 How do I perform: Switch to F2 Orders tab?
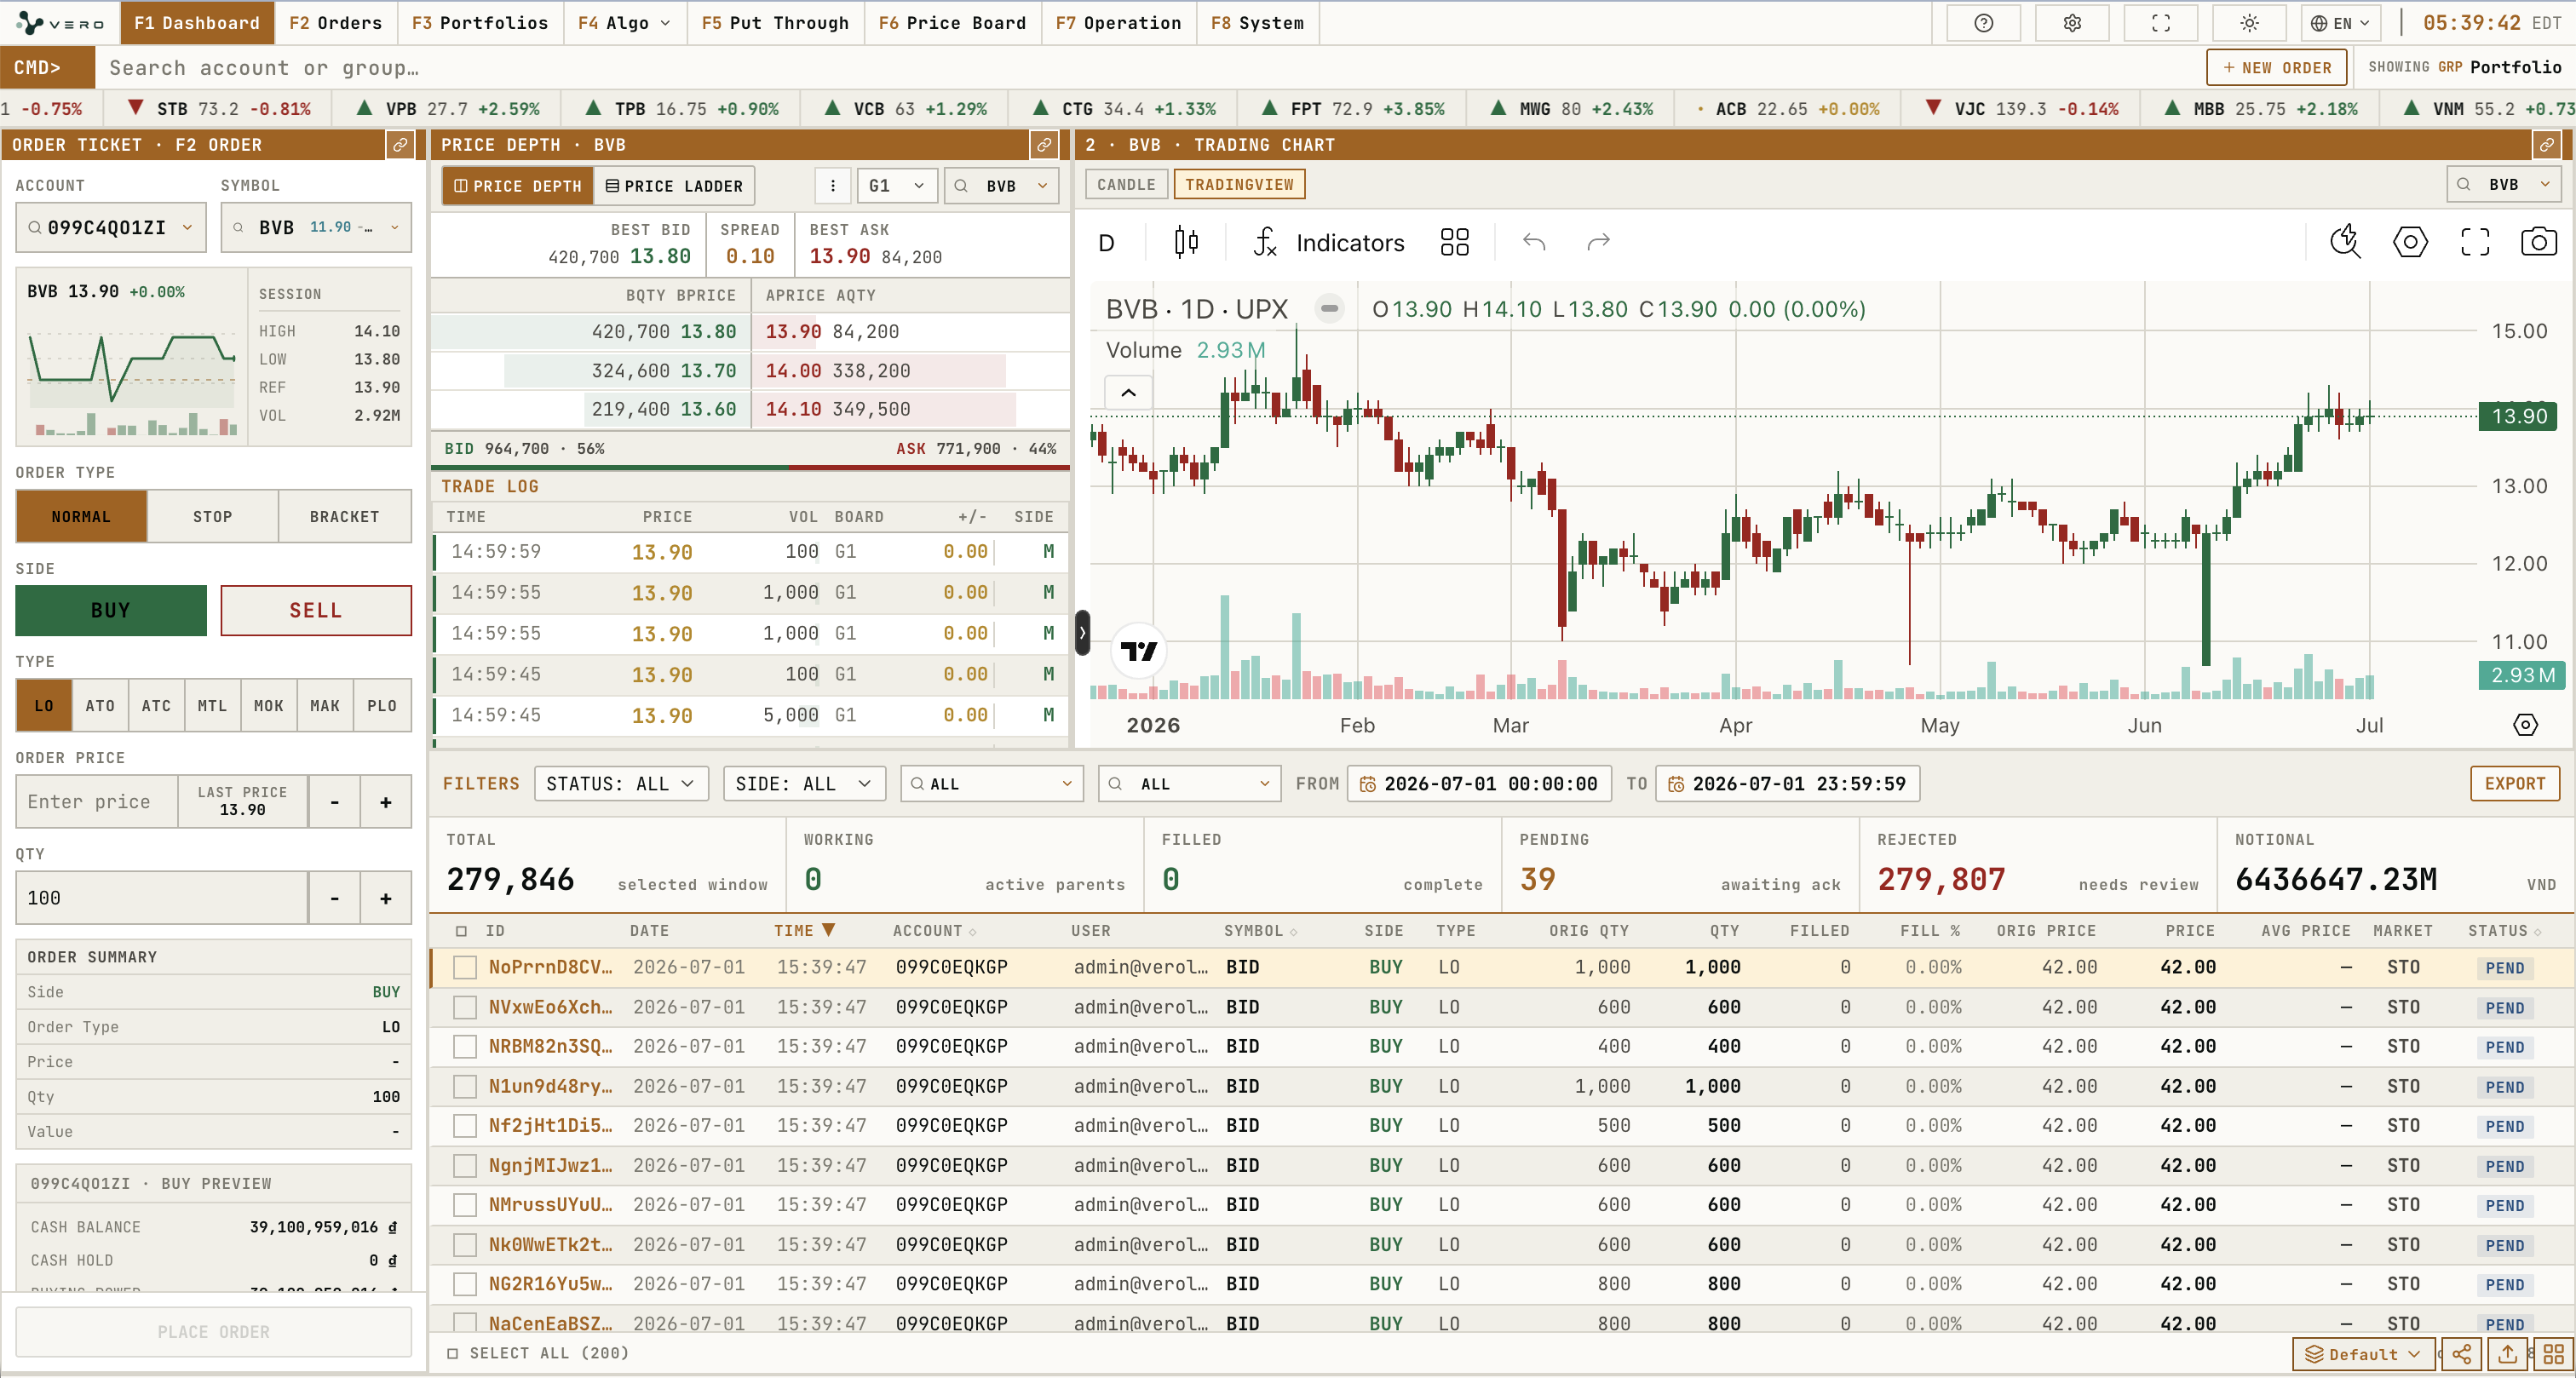(x=335, y=23)
